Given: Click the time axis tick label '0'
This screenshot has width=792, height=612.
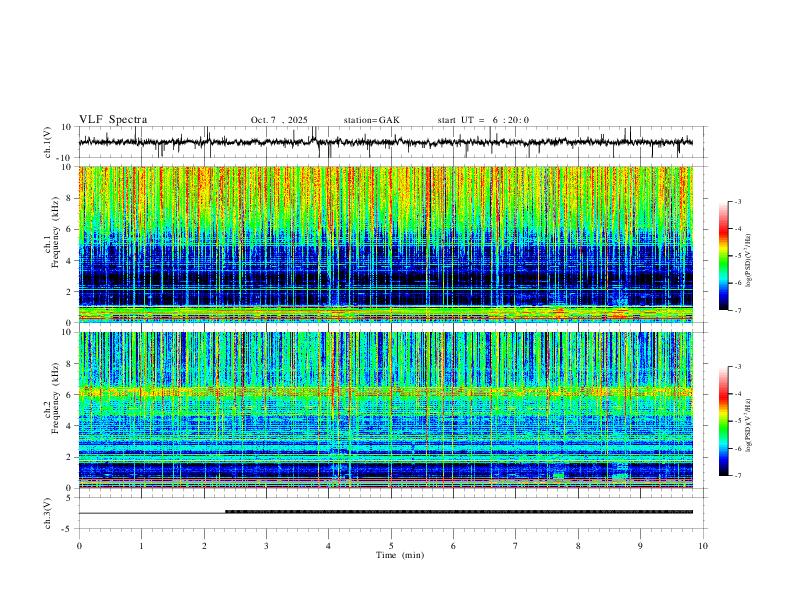Looking at the screenshot, I should [79, 546].
